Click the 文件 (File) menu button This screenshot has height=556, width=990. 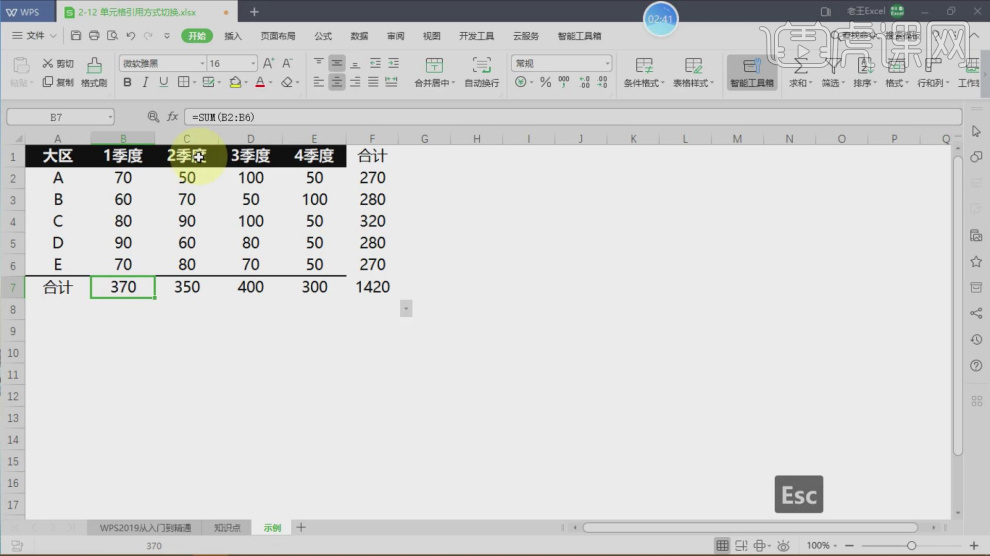[36, 36]
